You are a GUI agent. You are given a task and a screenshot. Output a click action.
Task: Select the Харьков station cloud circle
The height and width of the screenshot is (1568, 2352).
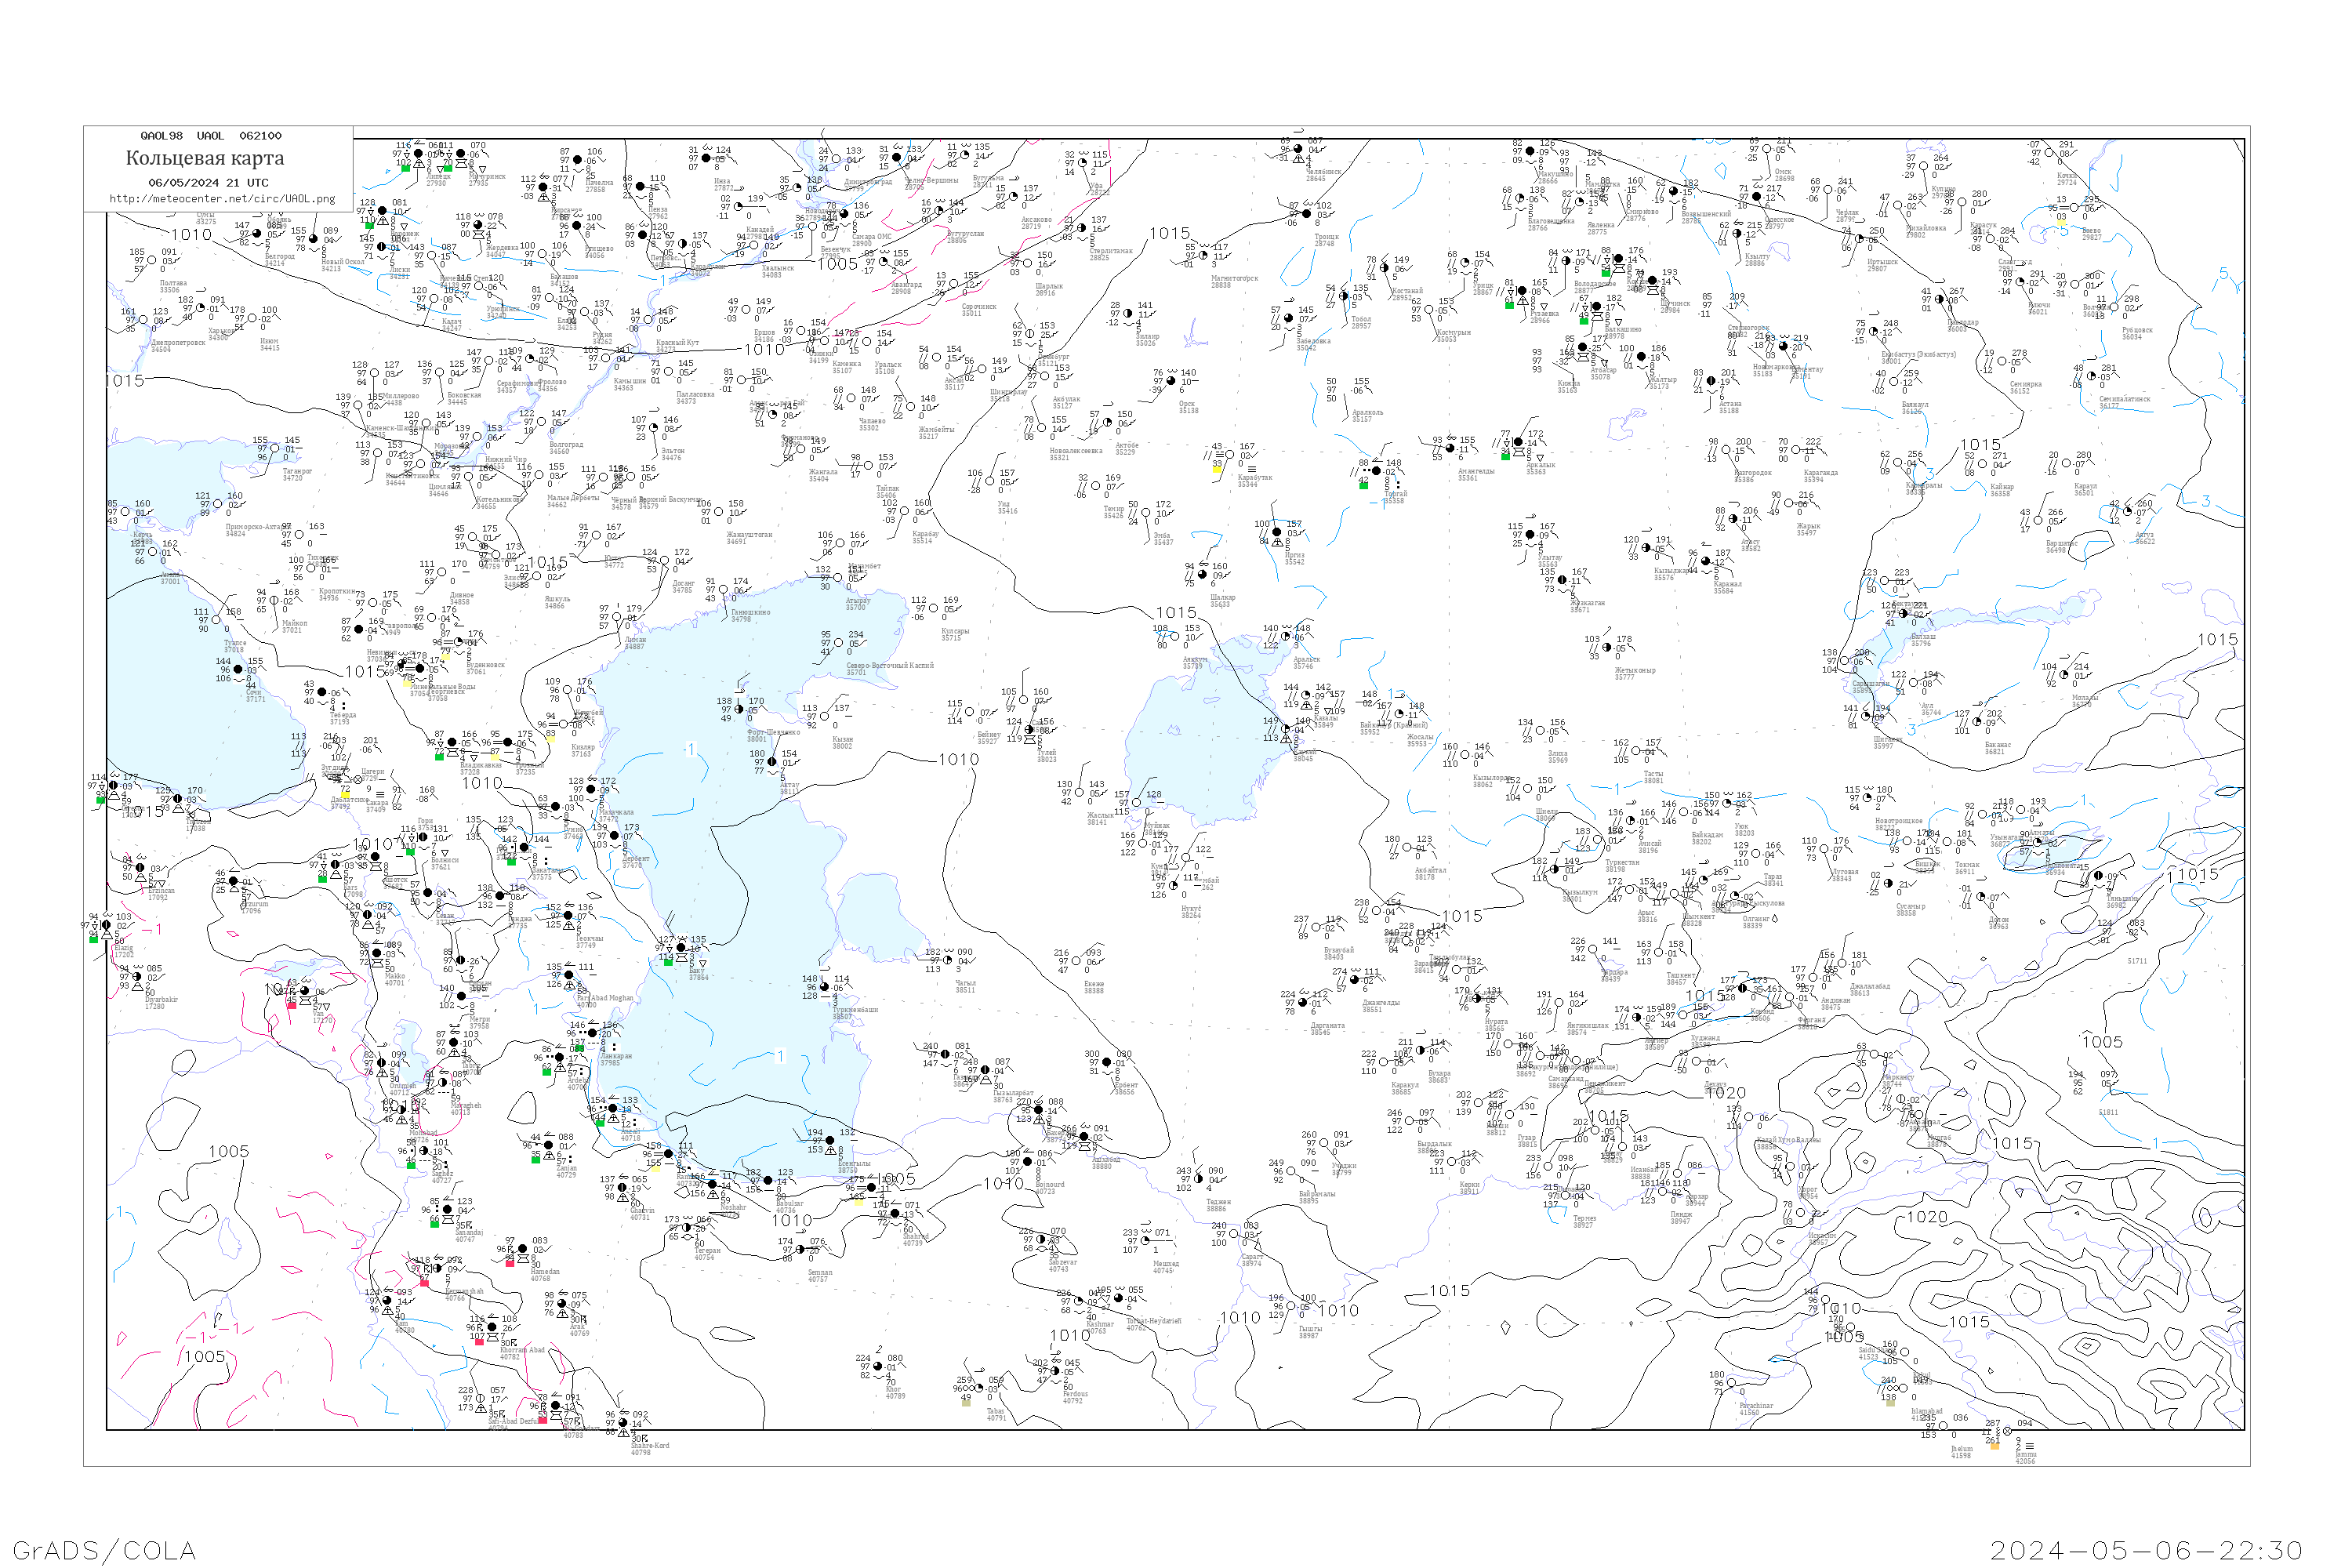pyautogui.click(x=200, y=309)
